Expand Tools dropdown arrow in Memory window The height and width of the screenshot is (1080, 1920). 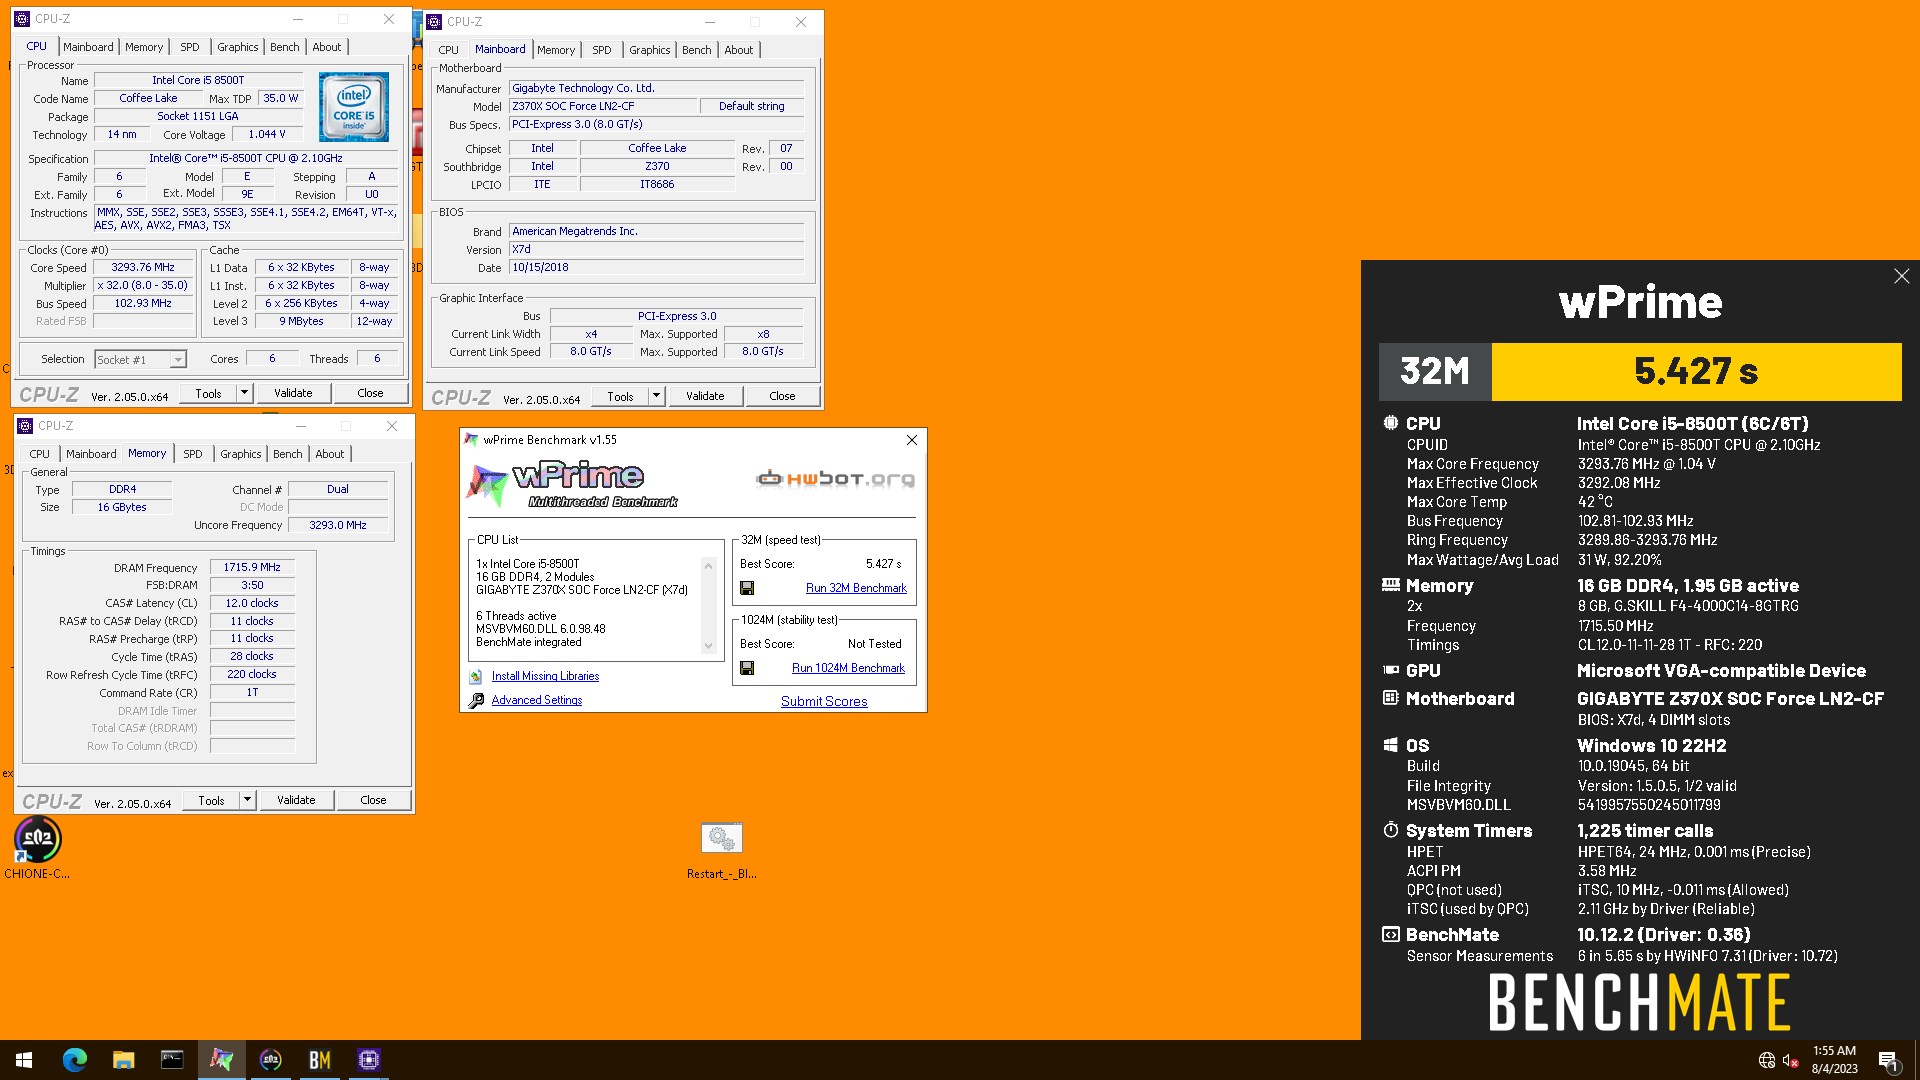pos(247,800)
